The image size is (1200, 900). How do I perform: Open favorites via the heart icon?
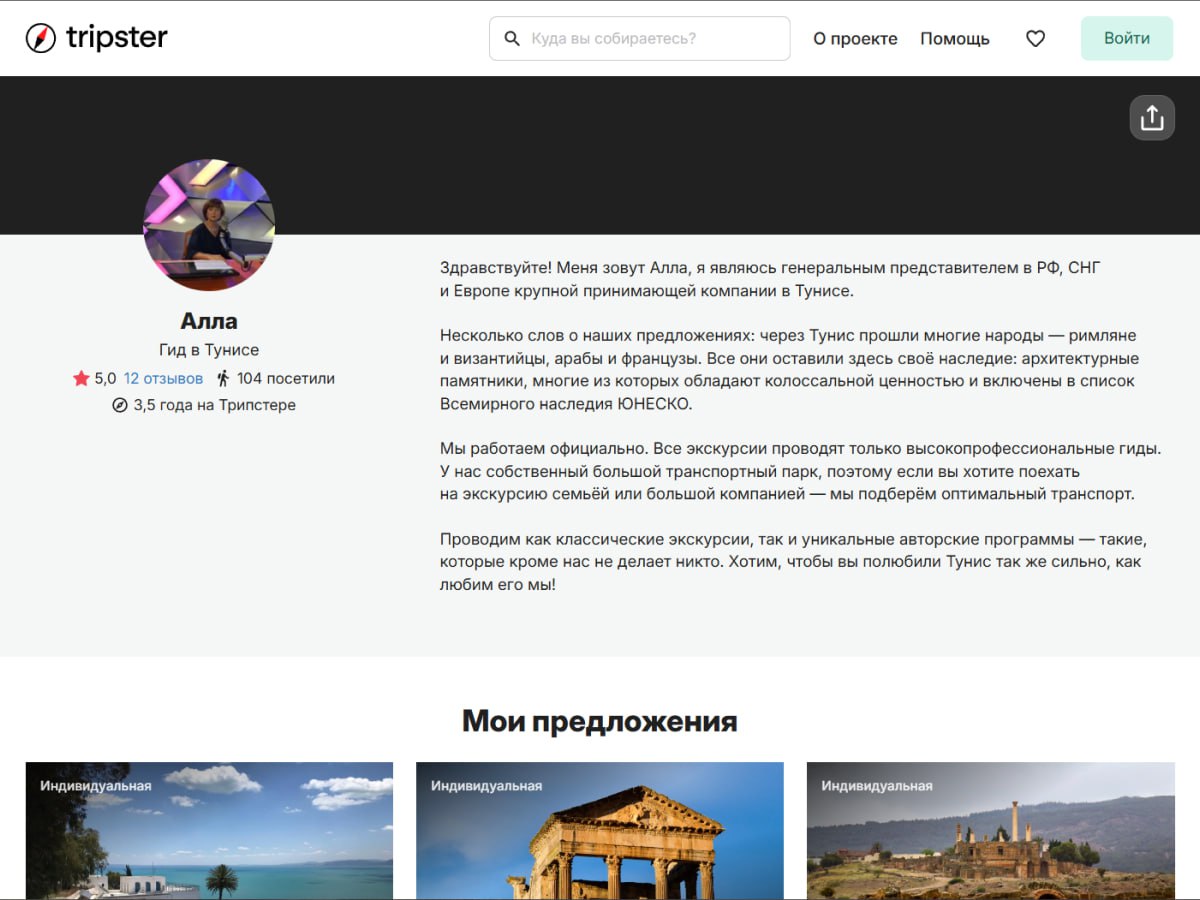(x=1036, y=39)
